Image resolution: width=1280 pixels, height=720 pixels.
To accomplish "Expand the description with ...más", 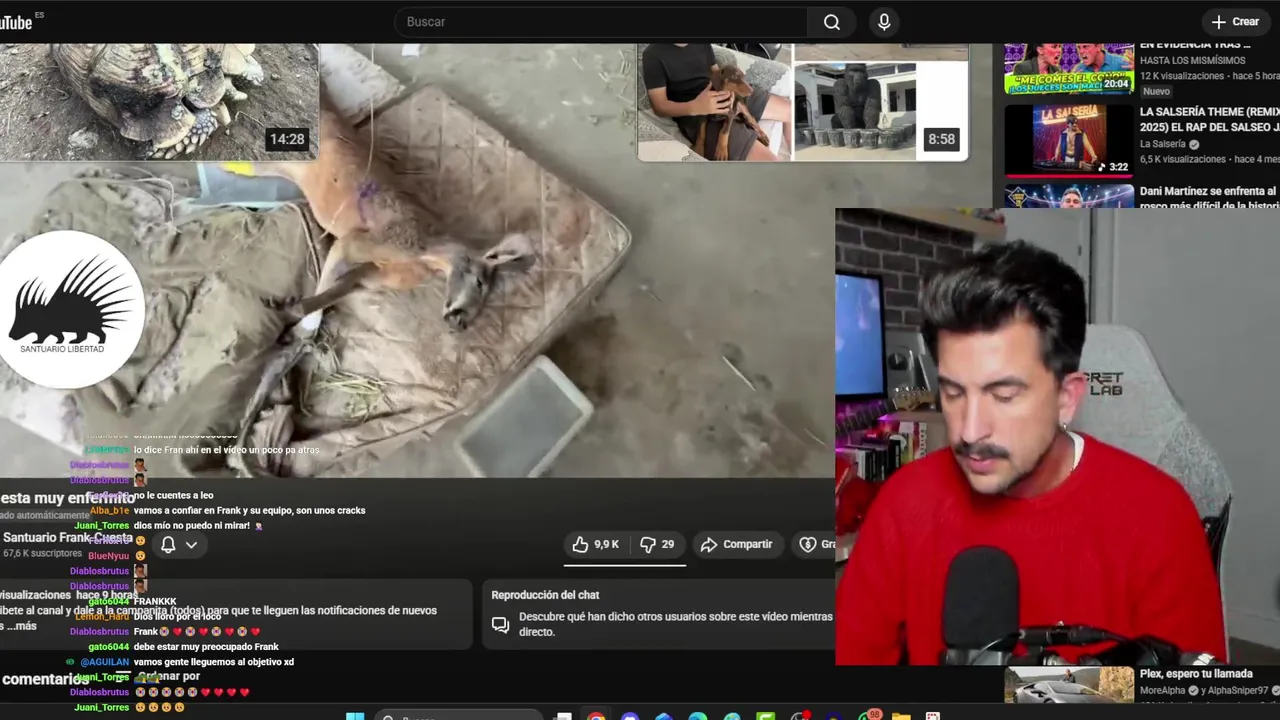I will click(x=20, y=626).
